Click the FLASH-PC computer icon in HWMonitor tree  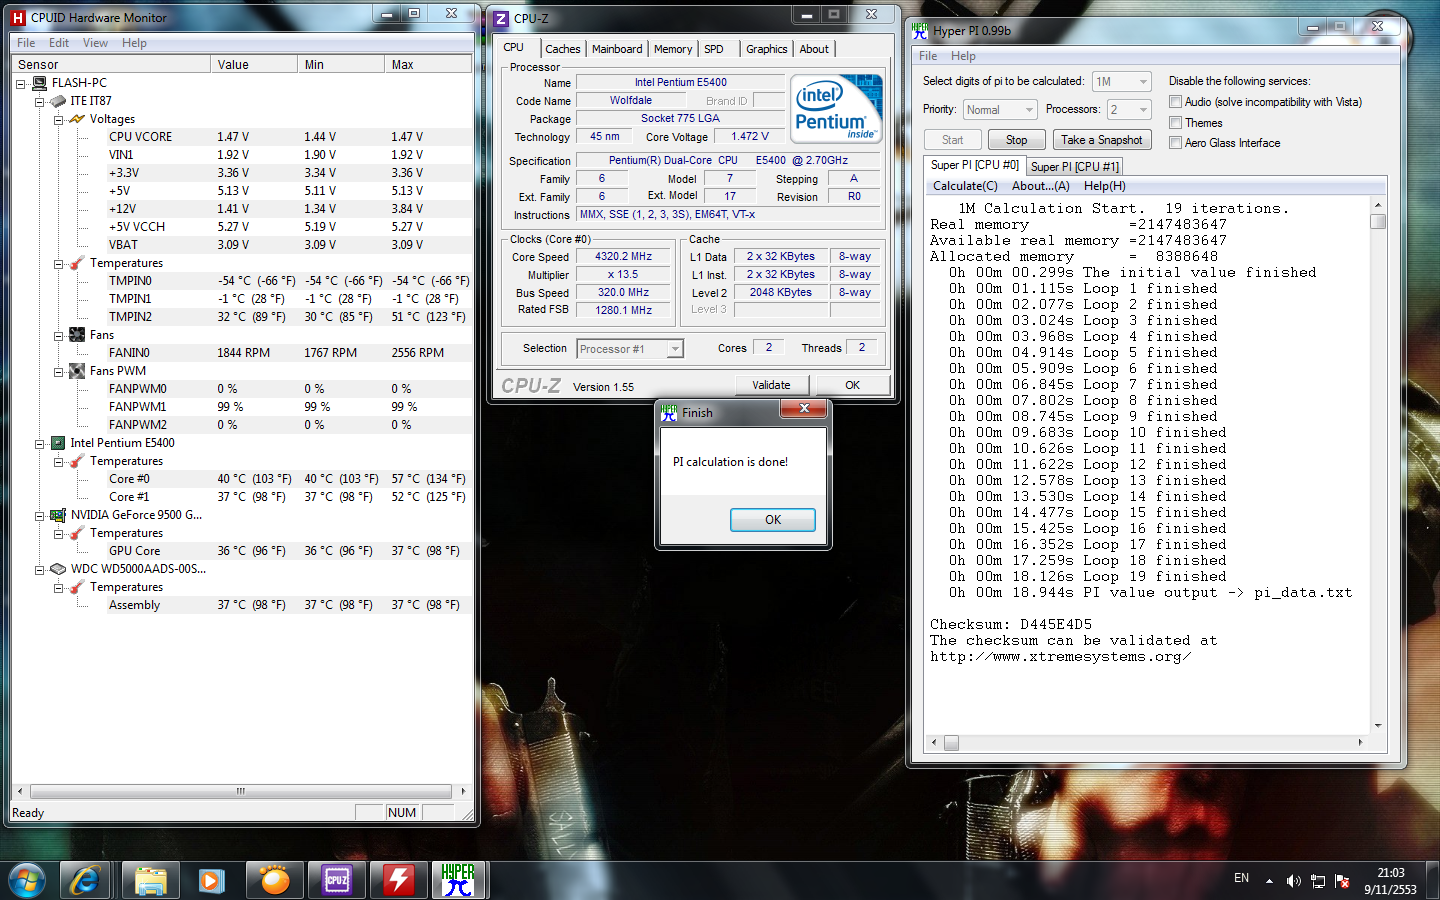[40, 83]
